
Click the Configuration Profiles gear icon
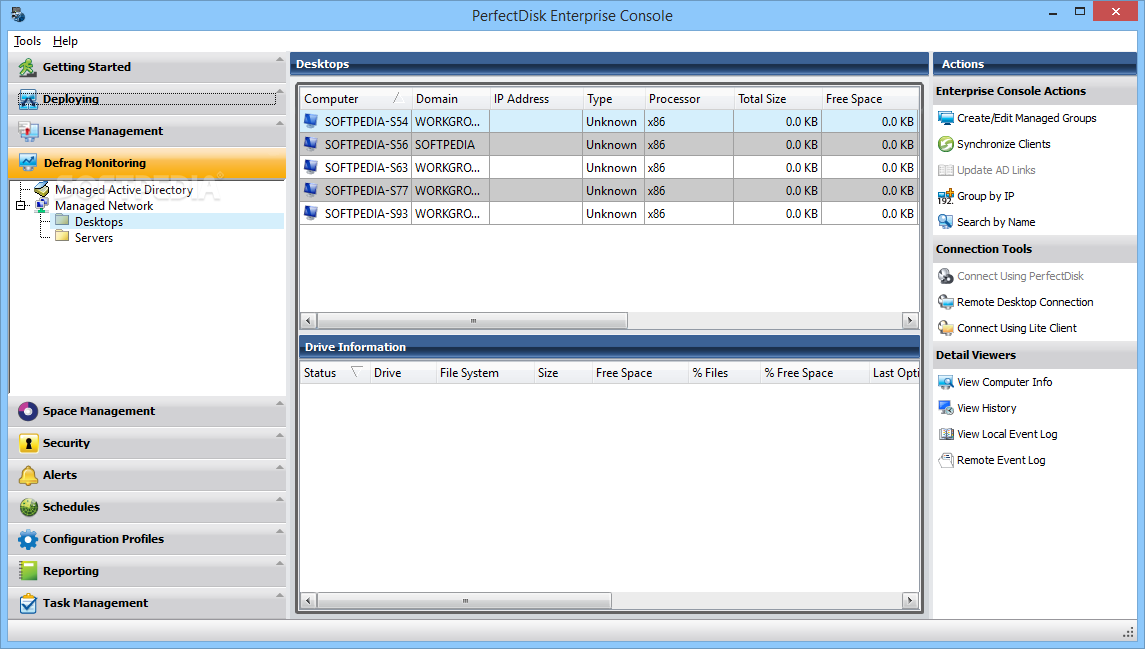click(x=28, y=539)
